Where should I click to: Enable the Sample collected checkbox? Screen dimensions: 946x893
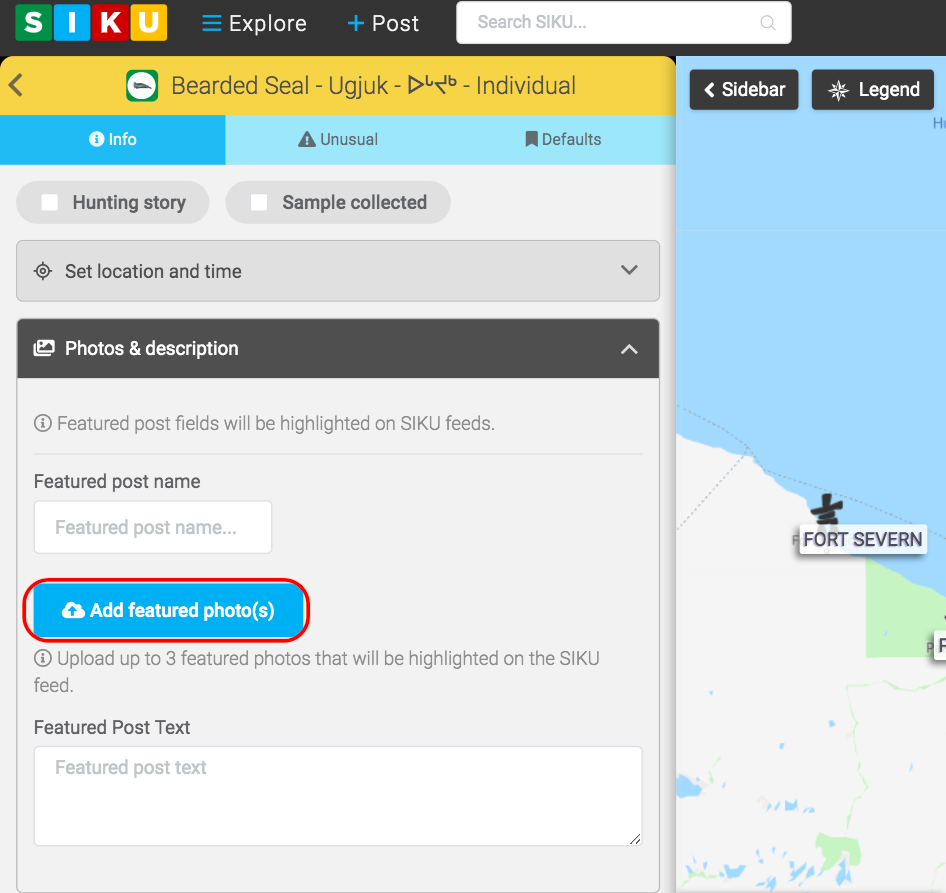pyautogui.click(x=259, y=203)
